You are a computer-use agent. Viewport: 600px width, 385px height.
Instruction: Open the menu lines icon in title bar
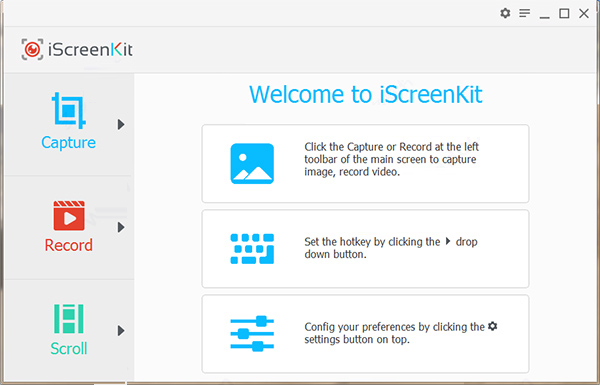click(525, 13)
